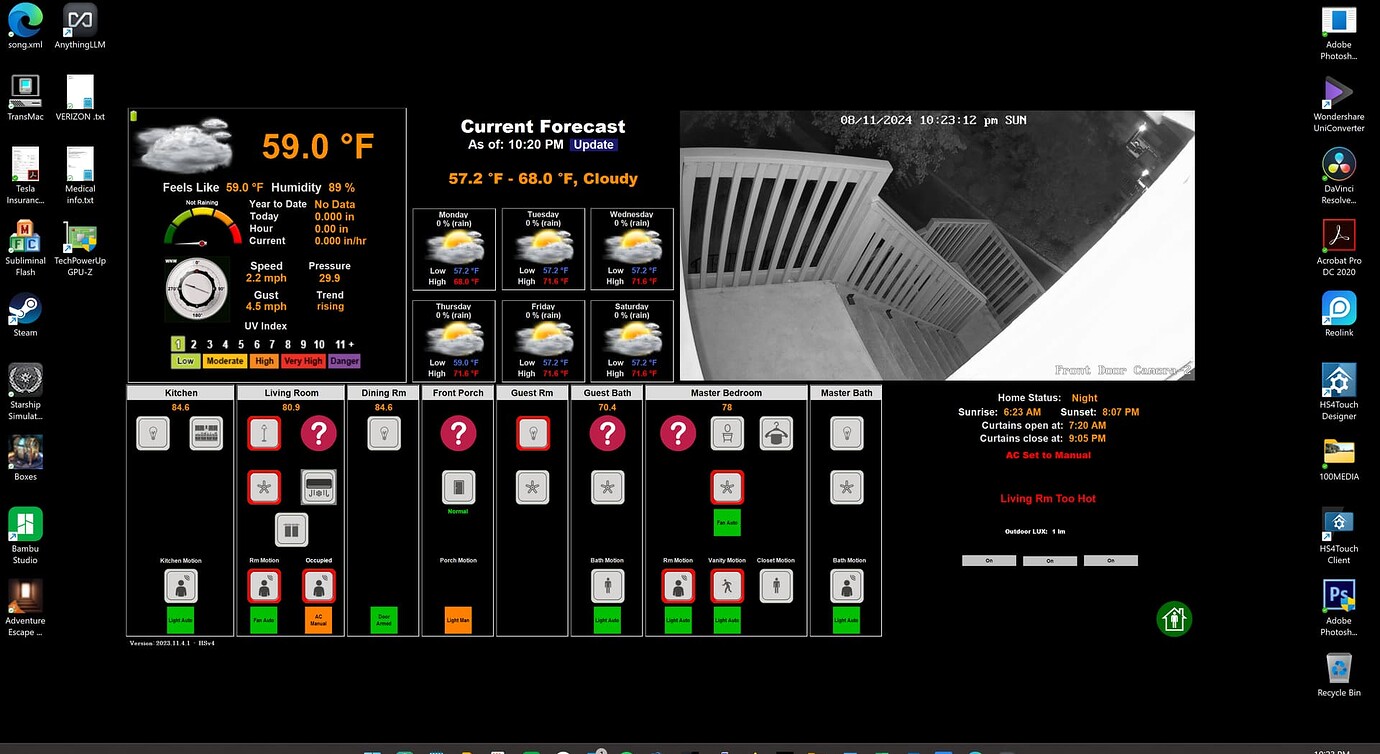1380x754 pixels.
Task: Toggle the Guest Rm fan icon
Action: click(x=533, y=487)
